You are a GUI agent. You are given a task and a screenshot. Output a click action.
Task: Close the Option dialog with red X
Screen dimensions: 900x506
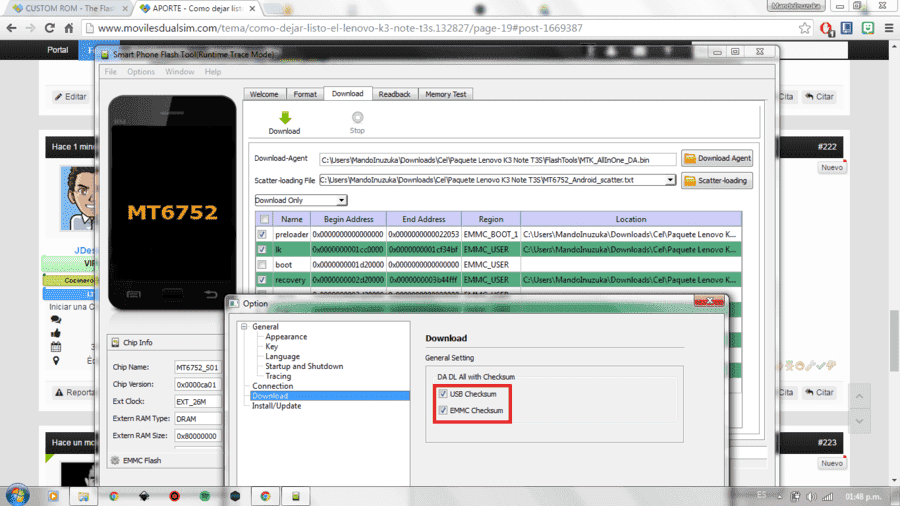point(709,301)
